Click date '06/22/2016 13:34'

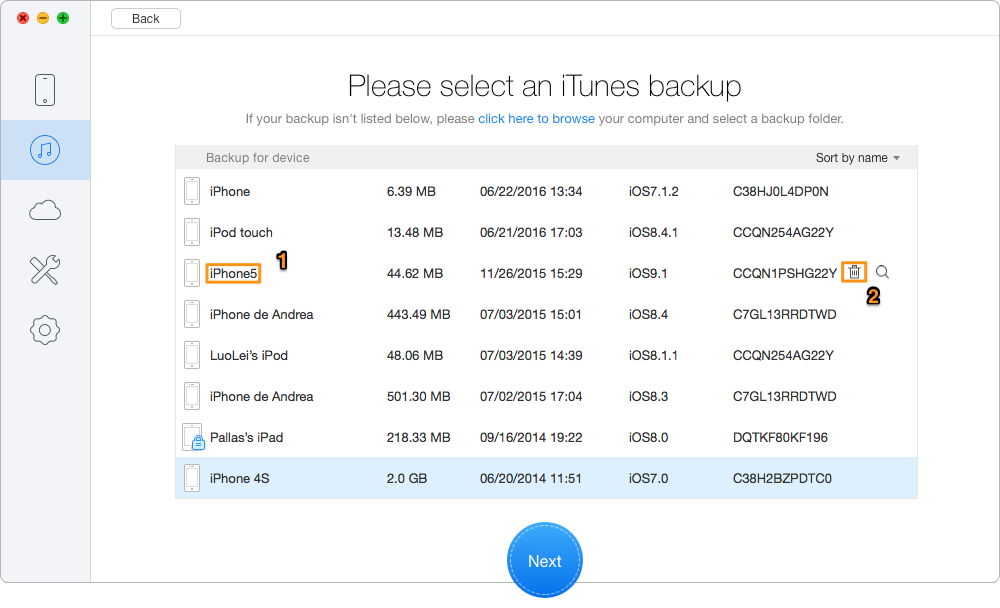tap(531, 191)
